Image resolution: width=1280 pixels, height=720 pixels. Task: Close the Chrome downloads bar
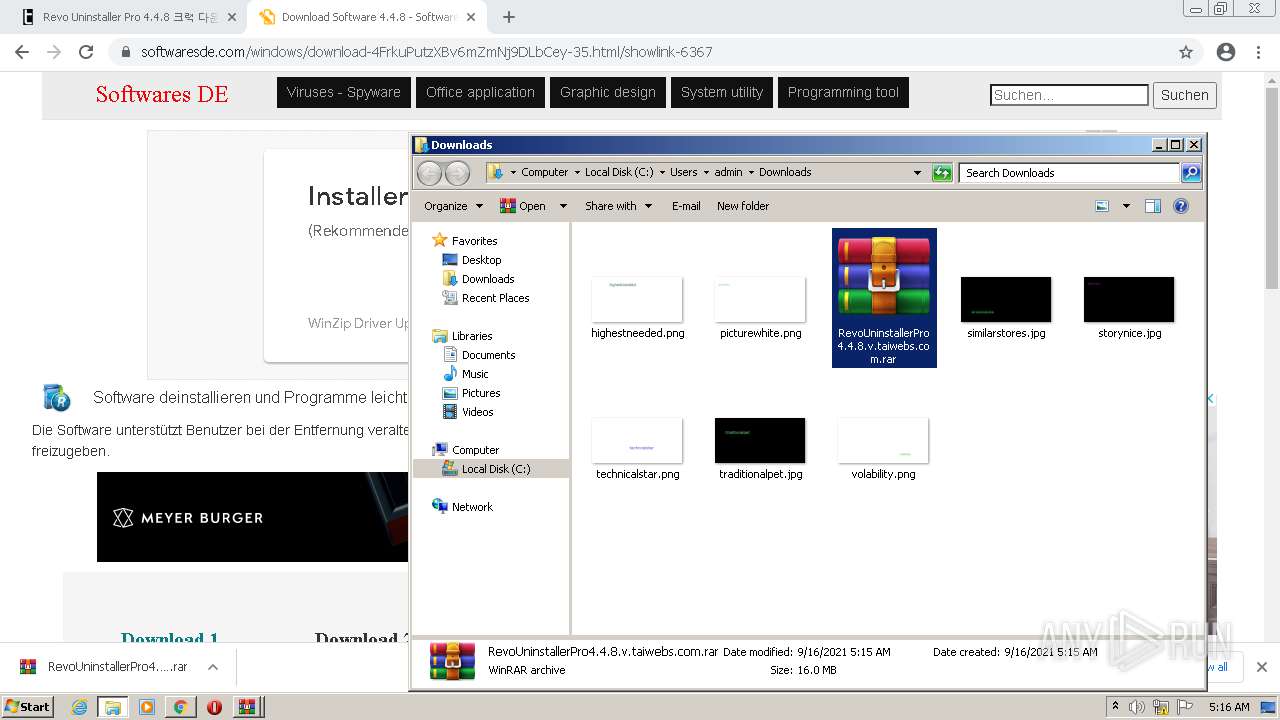click(1261, 667)
